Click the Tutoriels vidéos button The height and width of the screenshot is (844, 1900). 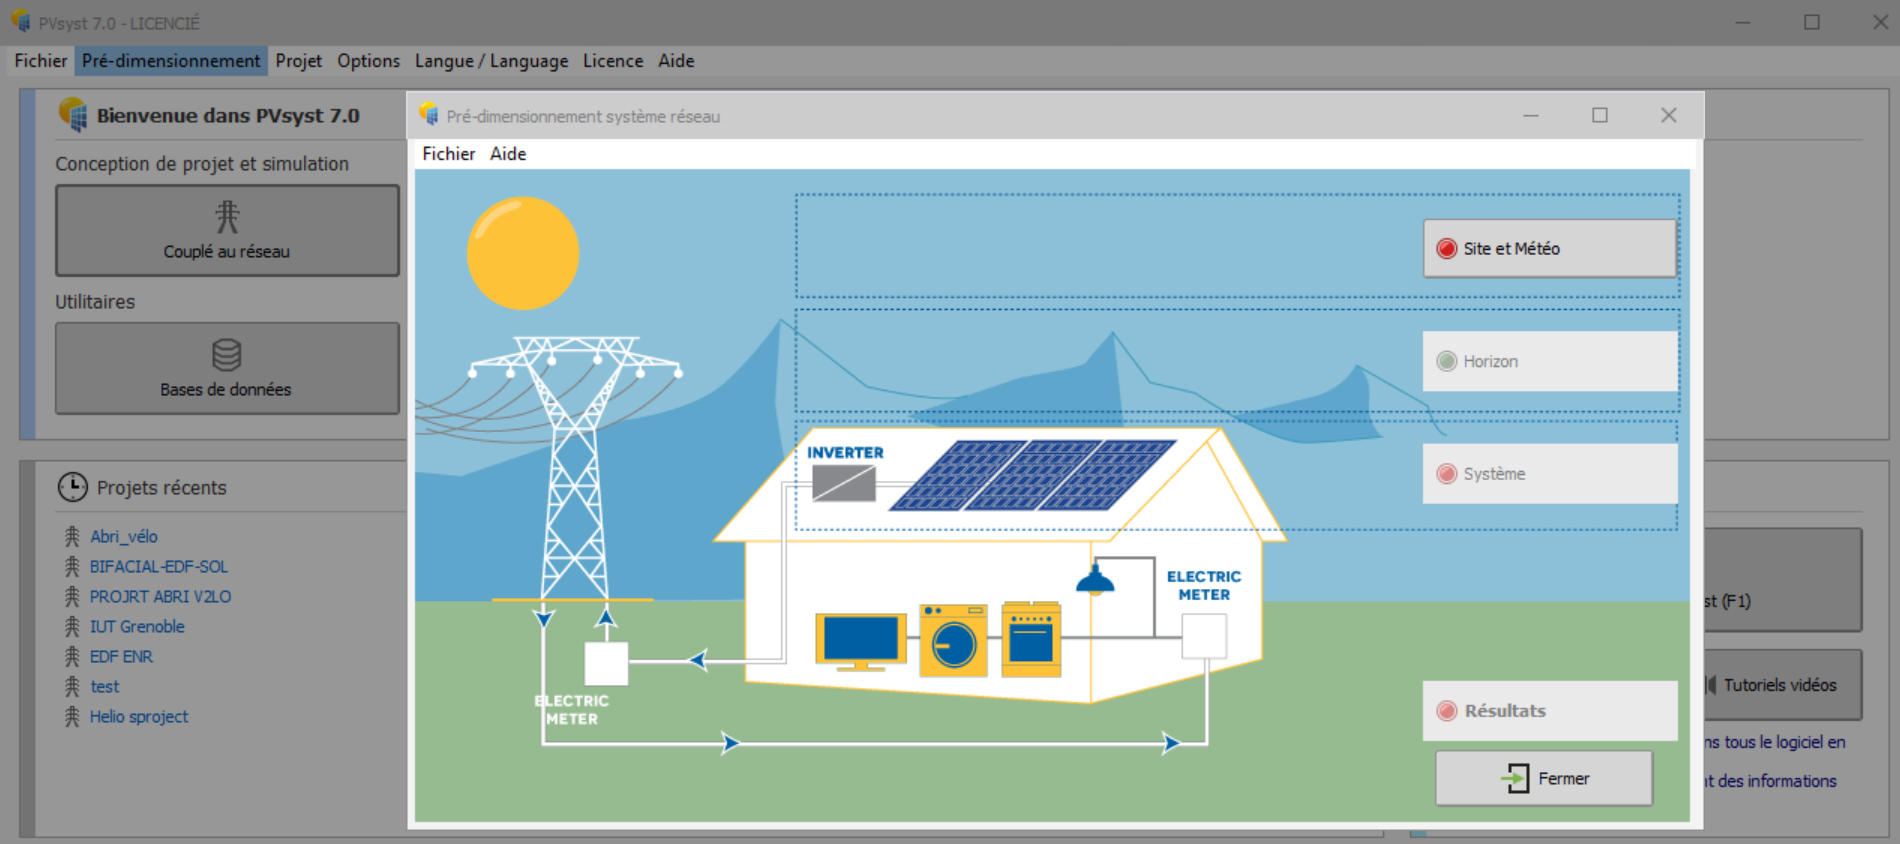coord(1782,685)
